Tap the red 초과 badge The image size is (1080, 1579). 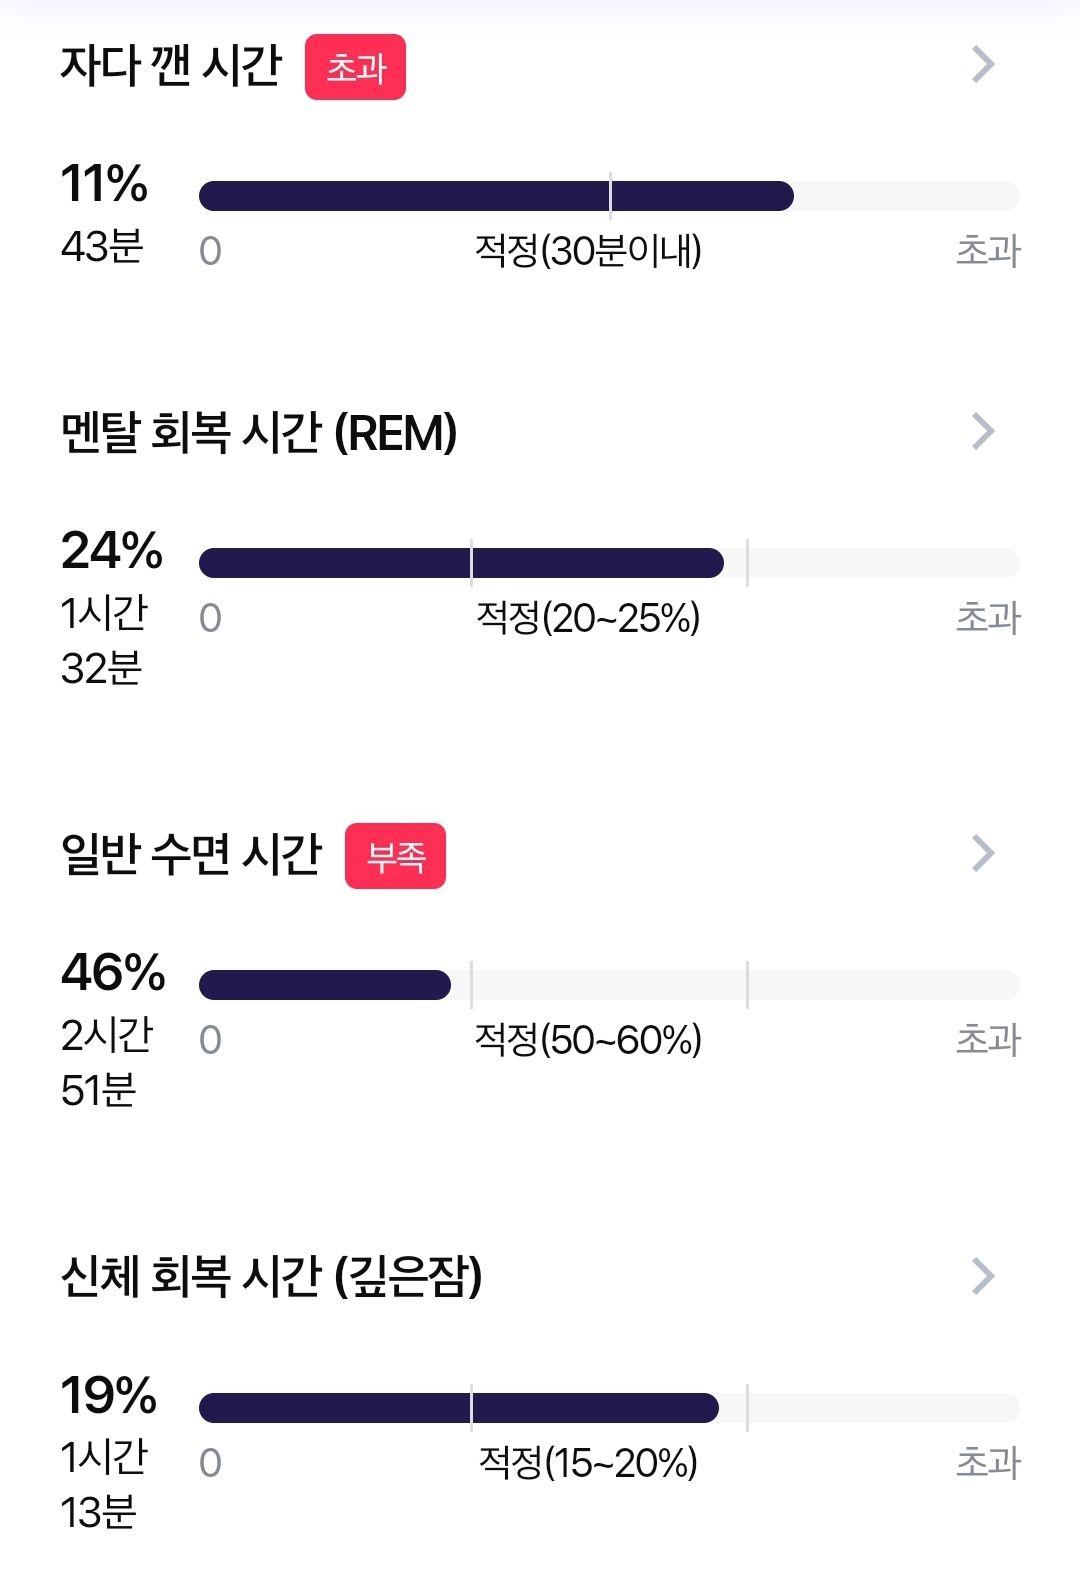(355, 67)
